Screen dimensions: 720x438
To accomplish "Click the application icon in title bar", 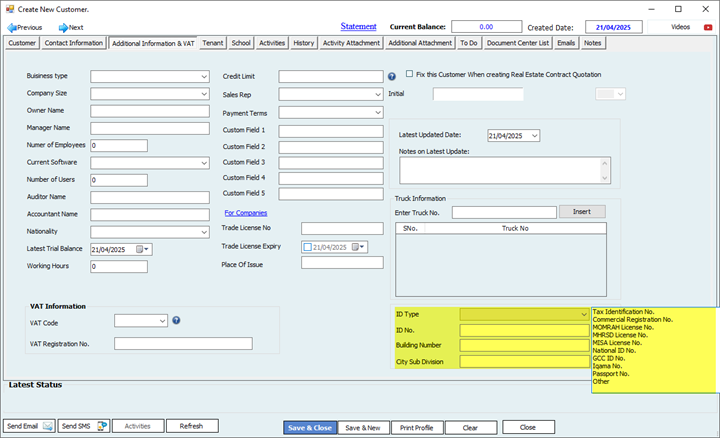I will [10, 9].
